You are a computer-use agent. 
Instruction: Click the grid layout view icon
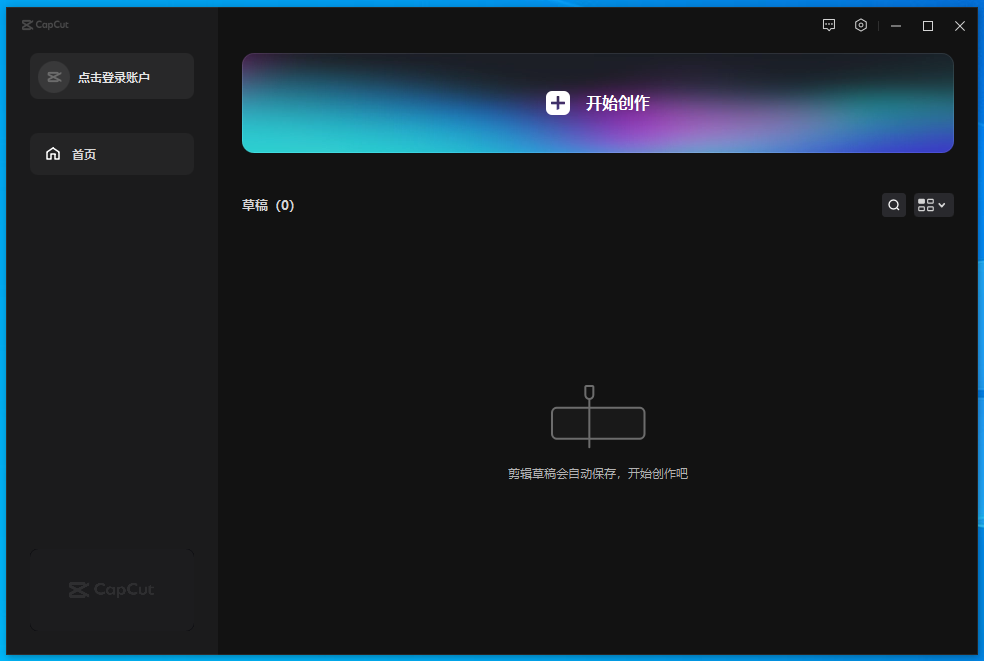coord(926,205)
